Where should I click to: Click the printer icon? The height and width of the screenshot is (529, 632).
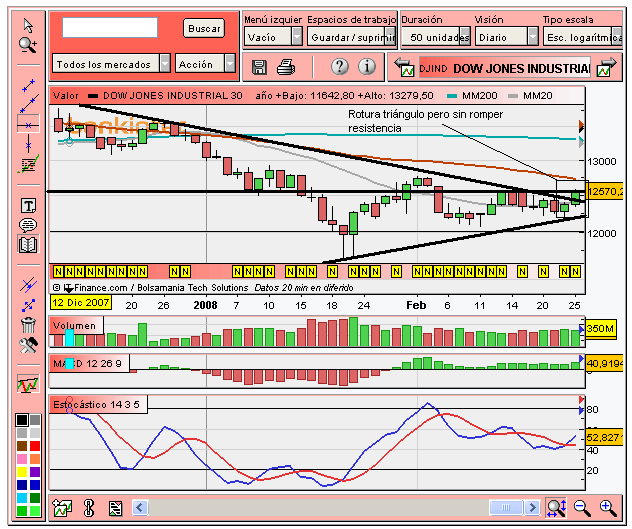pyautogui.click(x=286, y=67)
